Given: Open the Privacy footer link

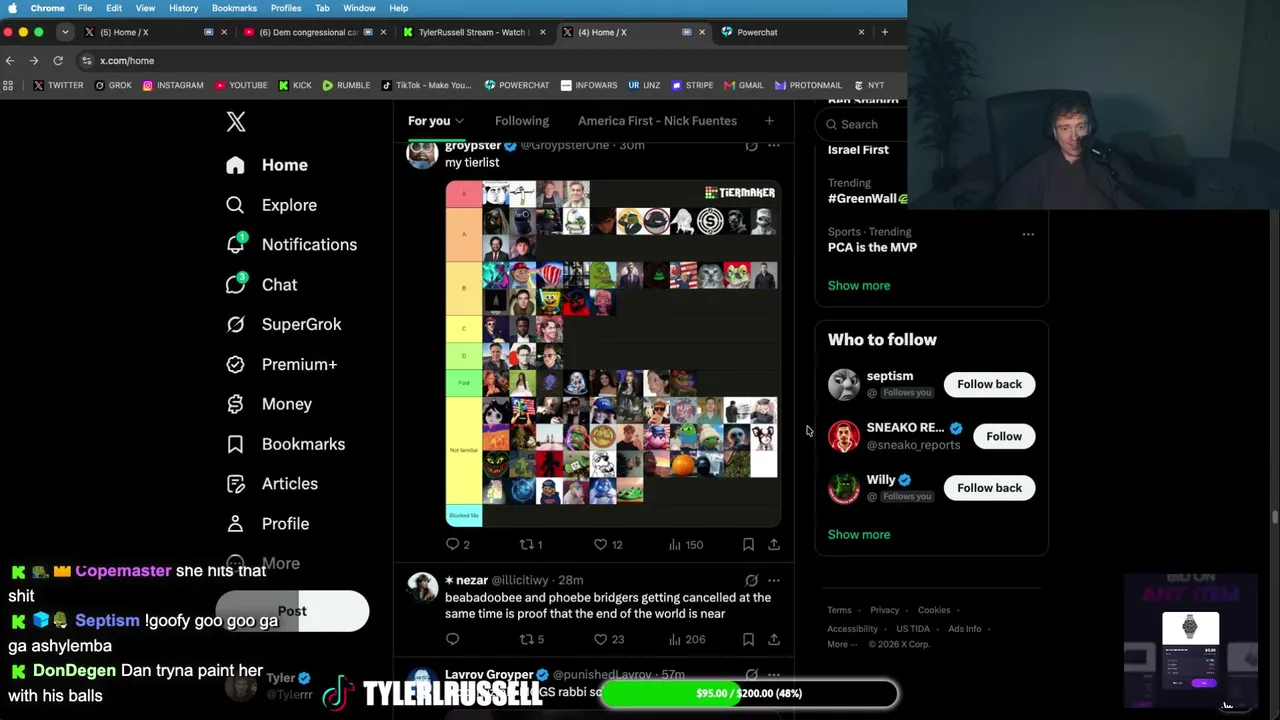Looking at the screenshot, I should click(x=884, y=610).
